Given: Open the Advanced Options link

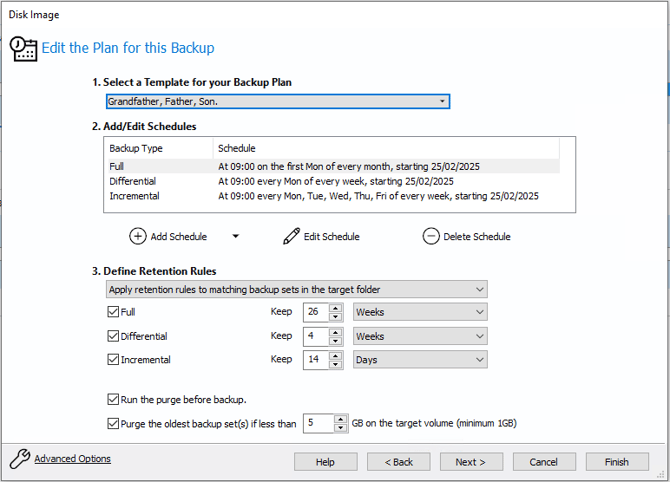Looking at the screenshot, I should click(72, 459).
